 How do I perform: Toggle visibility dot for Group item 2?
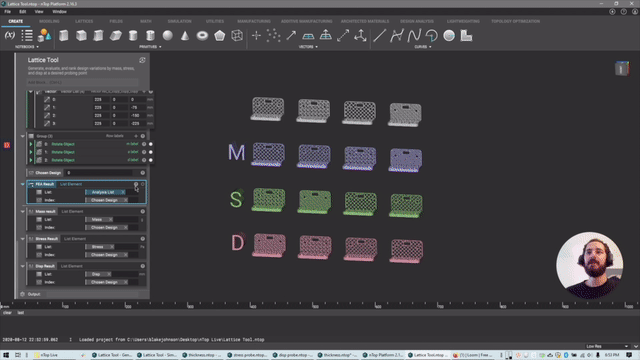[151, 160]
